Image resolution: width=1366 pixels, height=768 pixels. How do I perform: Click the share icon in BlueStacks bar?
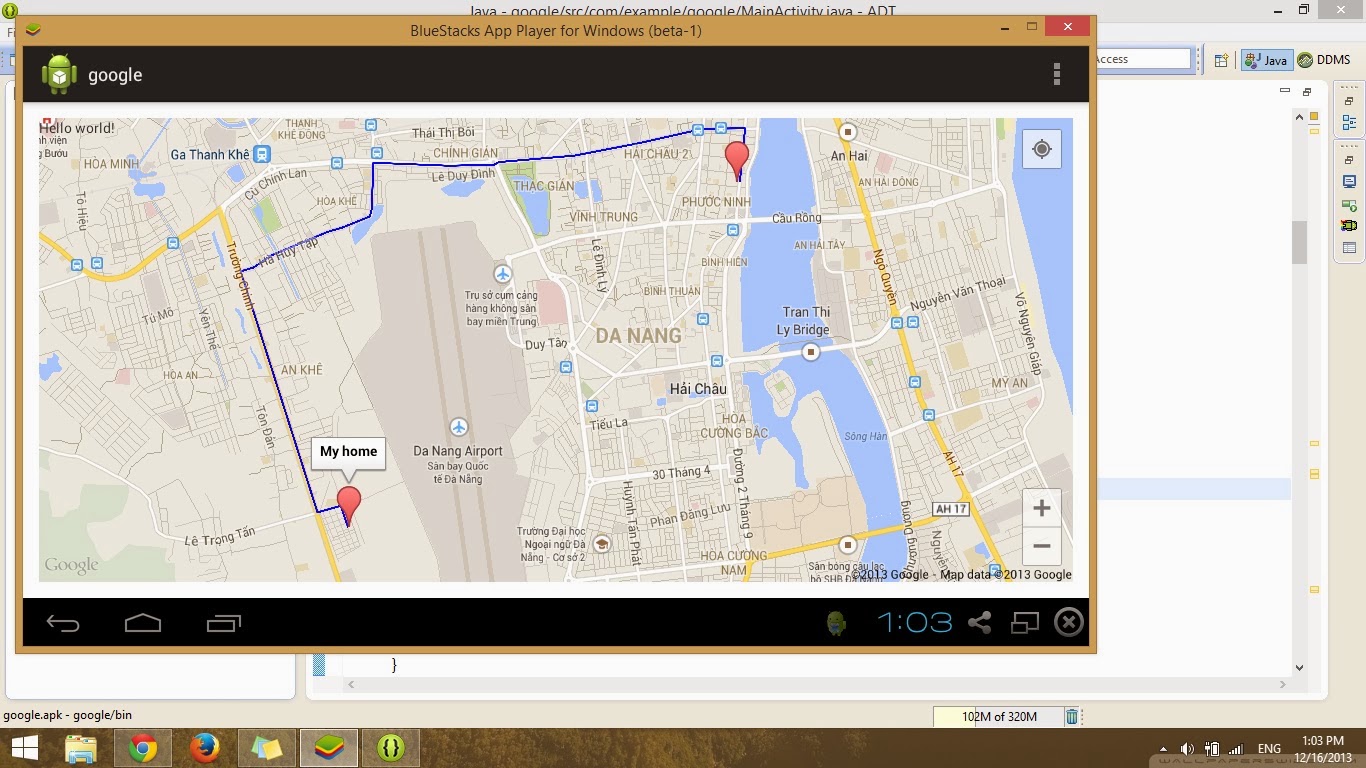[979, 623]
